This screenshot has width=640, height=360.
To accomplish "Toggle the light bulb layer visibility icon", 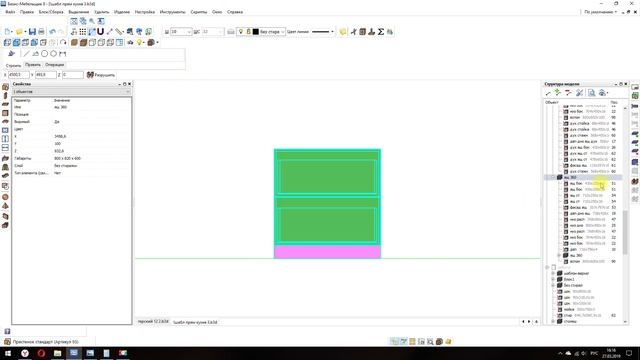I will pos(240,31).
